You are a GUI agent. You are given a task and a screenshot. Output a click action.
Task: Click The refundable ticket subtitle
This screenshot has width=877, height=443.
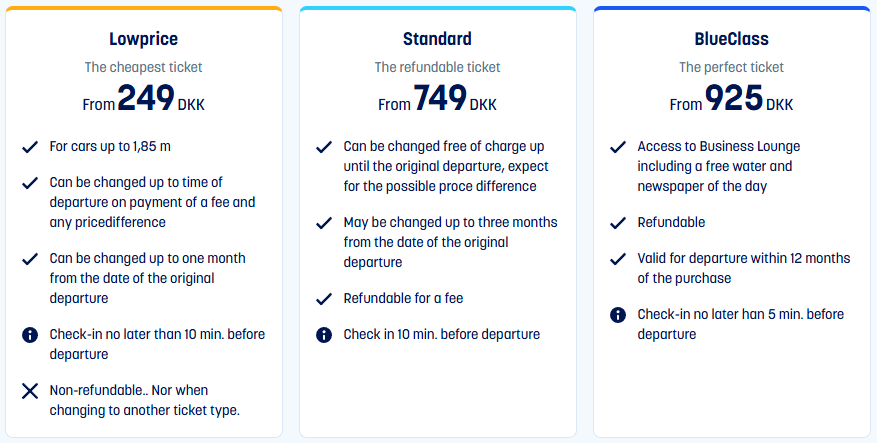437,67
